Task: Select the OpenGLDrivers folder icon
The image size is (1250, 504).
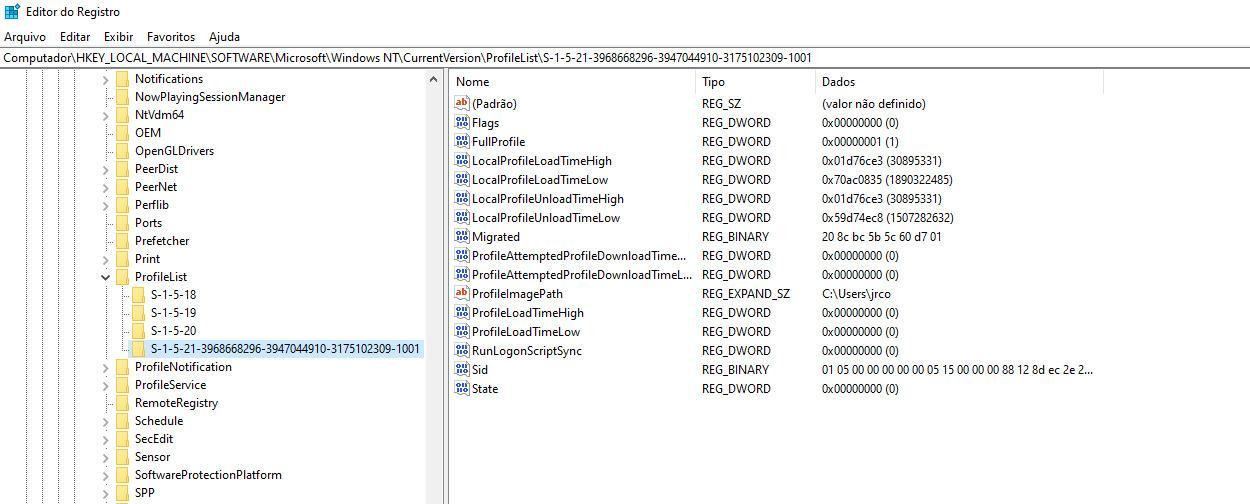Action: point(122,151)
